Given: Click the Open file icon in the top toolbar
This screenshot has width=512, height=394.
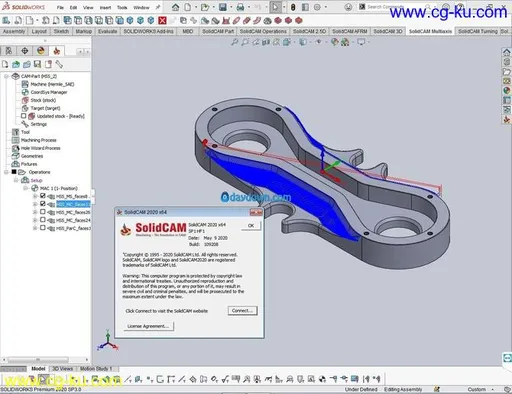Looking at the screenshot, I should (x=205, y=7).
